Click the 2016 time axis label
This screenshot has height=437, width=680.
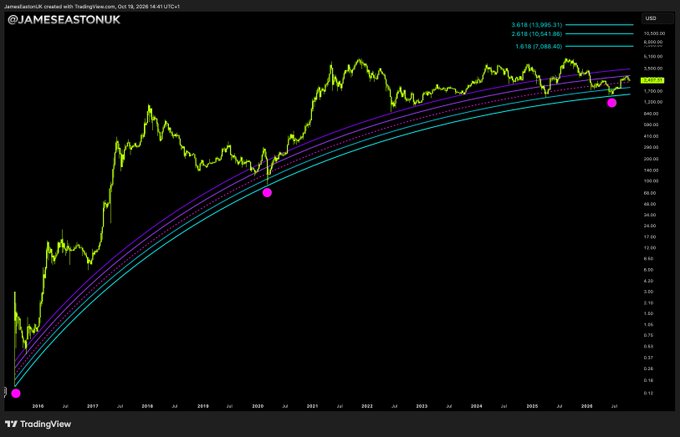tap(38, 406)
